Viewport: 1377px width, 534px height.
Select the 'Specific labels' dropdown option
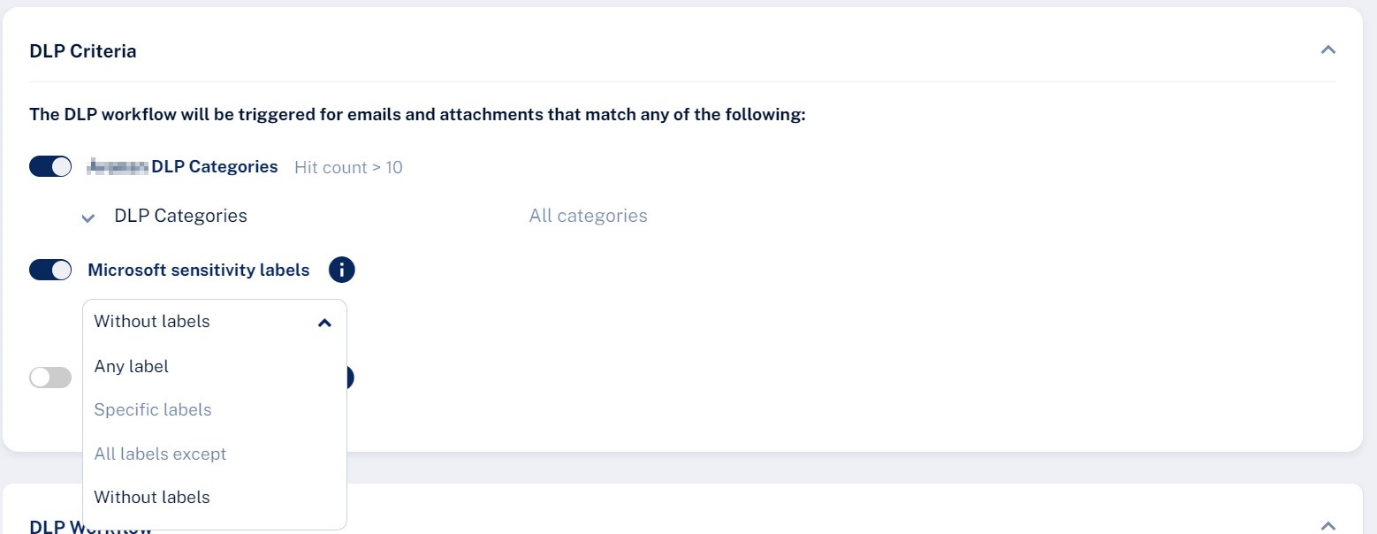pyautogui.click(x=153, y=410)
